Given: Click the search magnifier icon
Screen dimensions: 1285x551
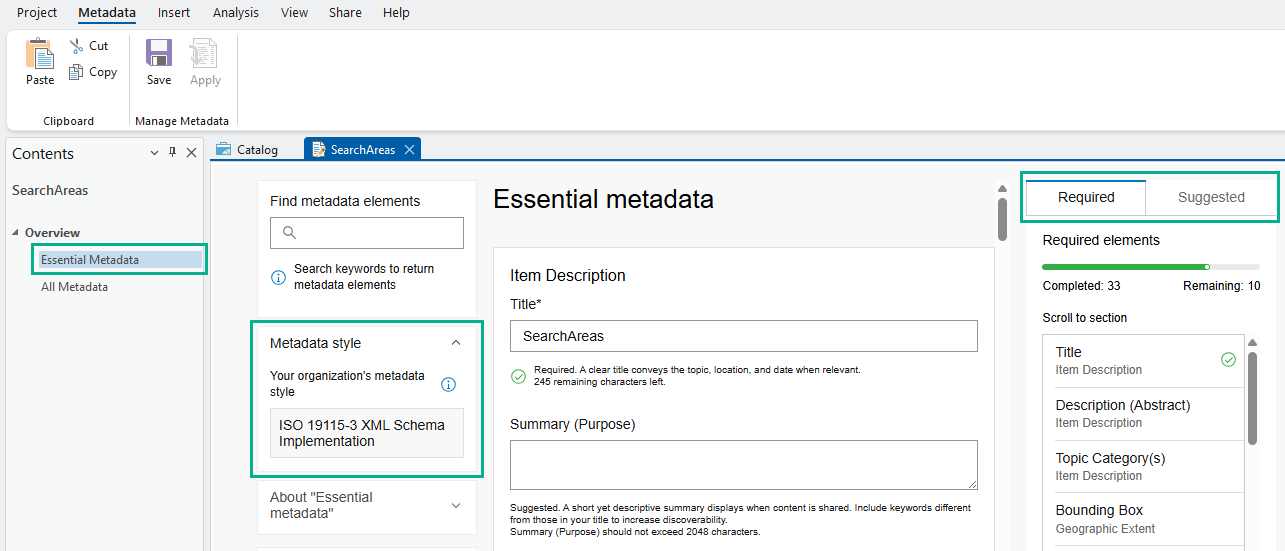Looking at the screenshot, I should click(290, 233).
